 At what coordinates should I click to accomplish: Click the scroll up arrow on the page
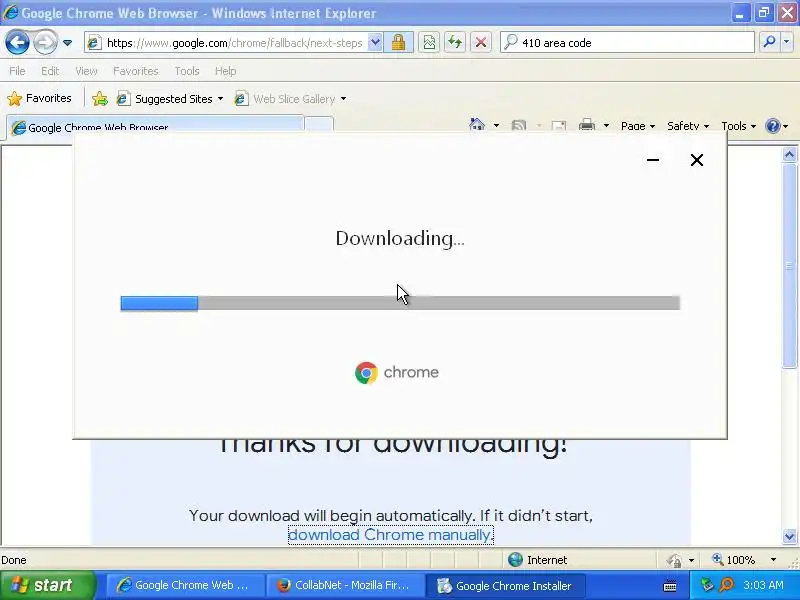tap(789, 155)
